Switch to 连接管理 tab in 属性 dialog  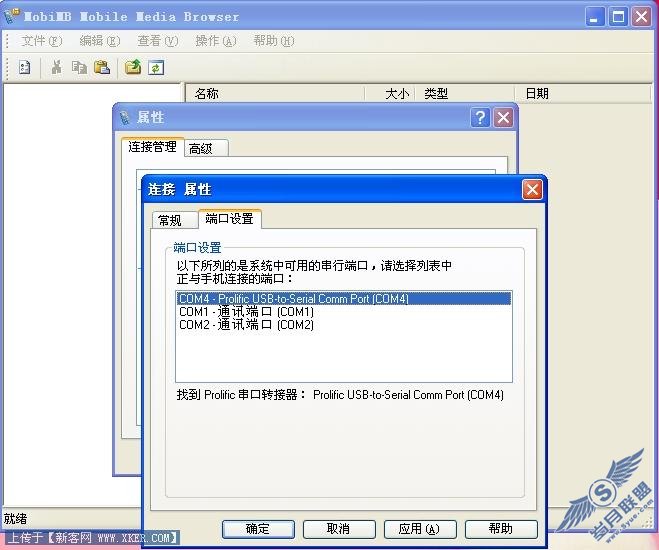152,147
